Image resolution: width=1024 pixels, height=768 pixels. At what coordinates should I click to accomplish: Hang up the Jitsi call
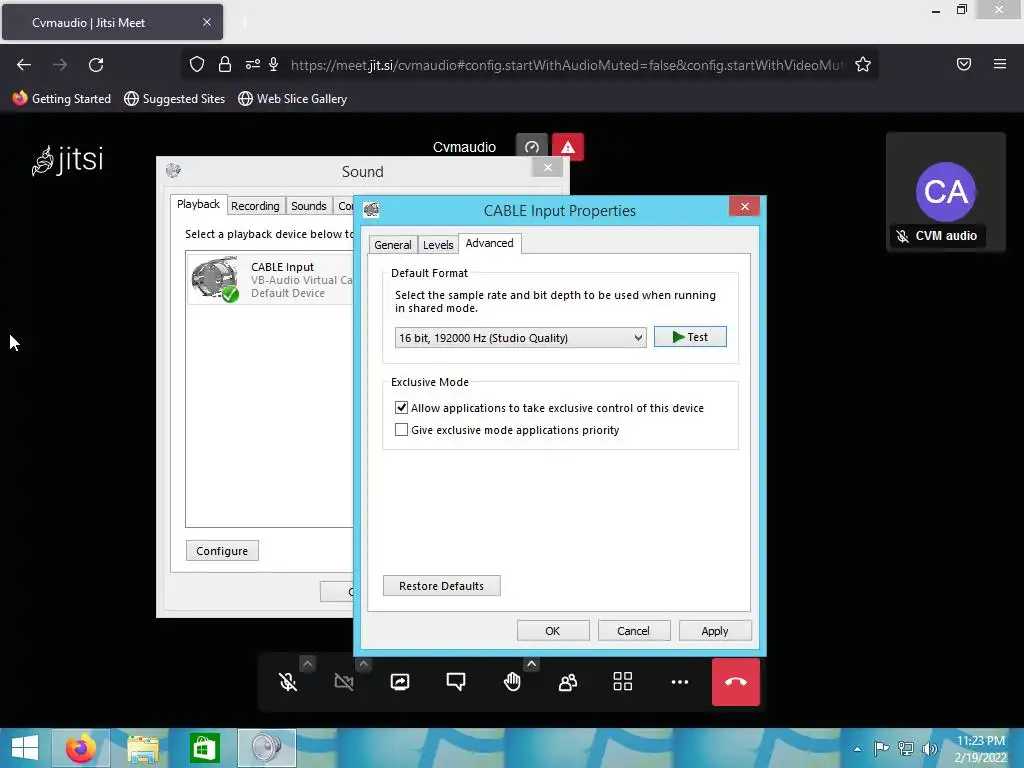click(736, 682)
